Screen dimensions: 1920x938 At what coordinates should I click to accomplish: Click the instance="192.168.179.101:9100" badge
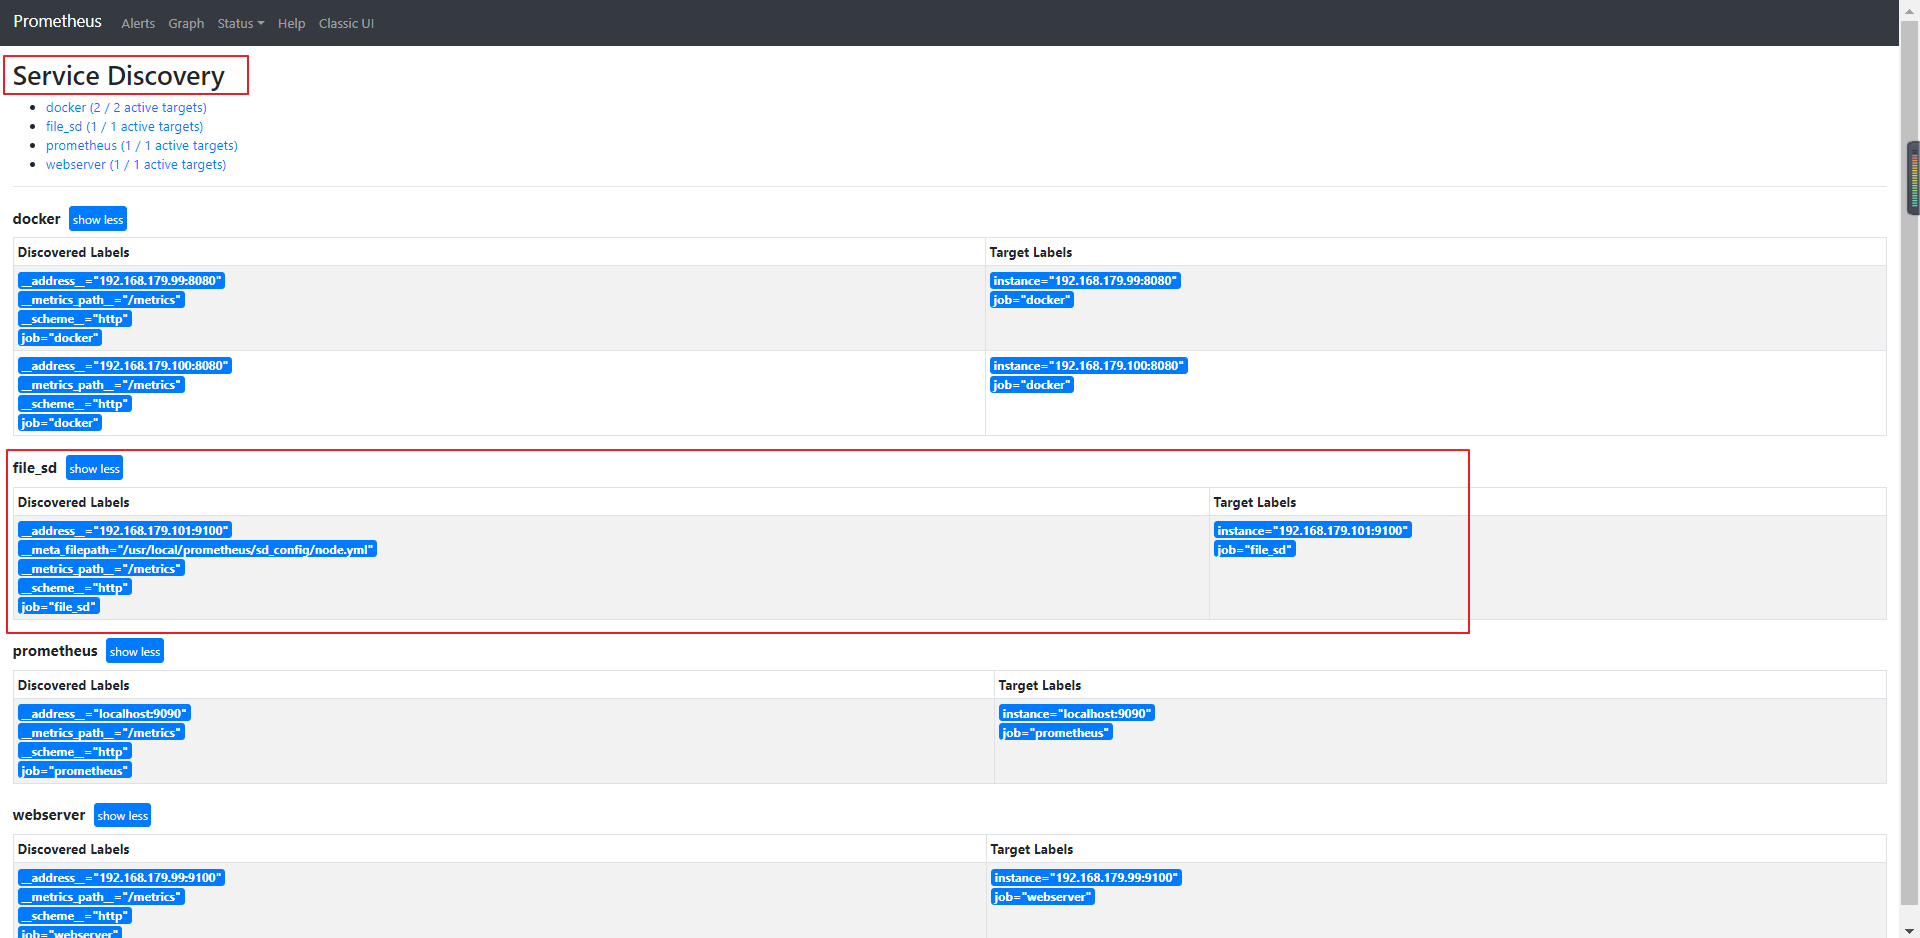tap(1312, 530)
